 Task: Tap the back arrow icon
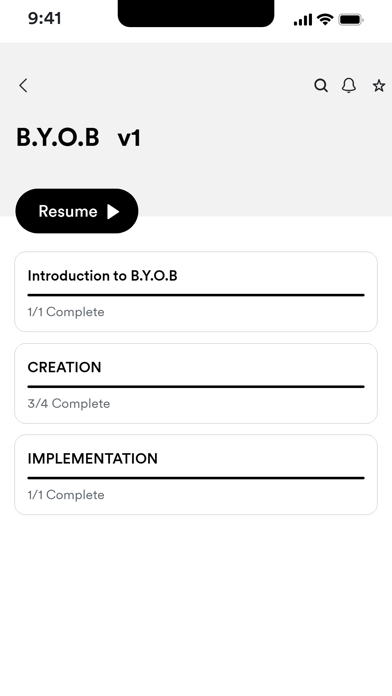[23, 85]
